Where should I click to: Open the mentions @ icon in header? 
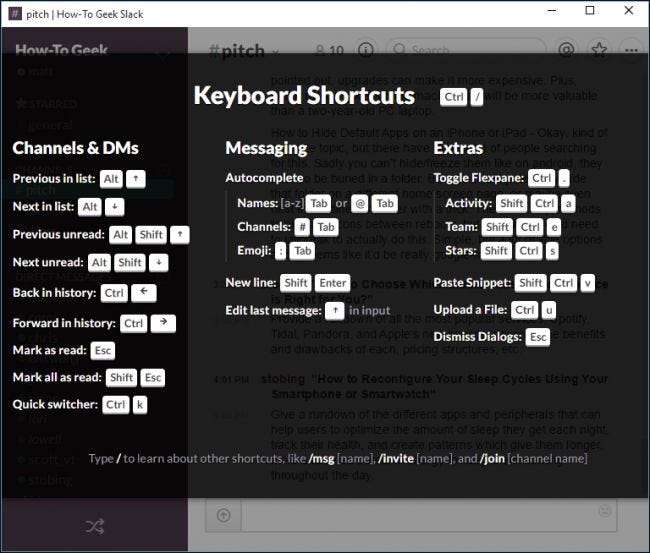point(567,50)
